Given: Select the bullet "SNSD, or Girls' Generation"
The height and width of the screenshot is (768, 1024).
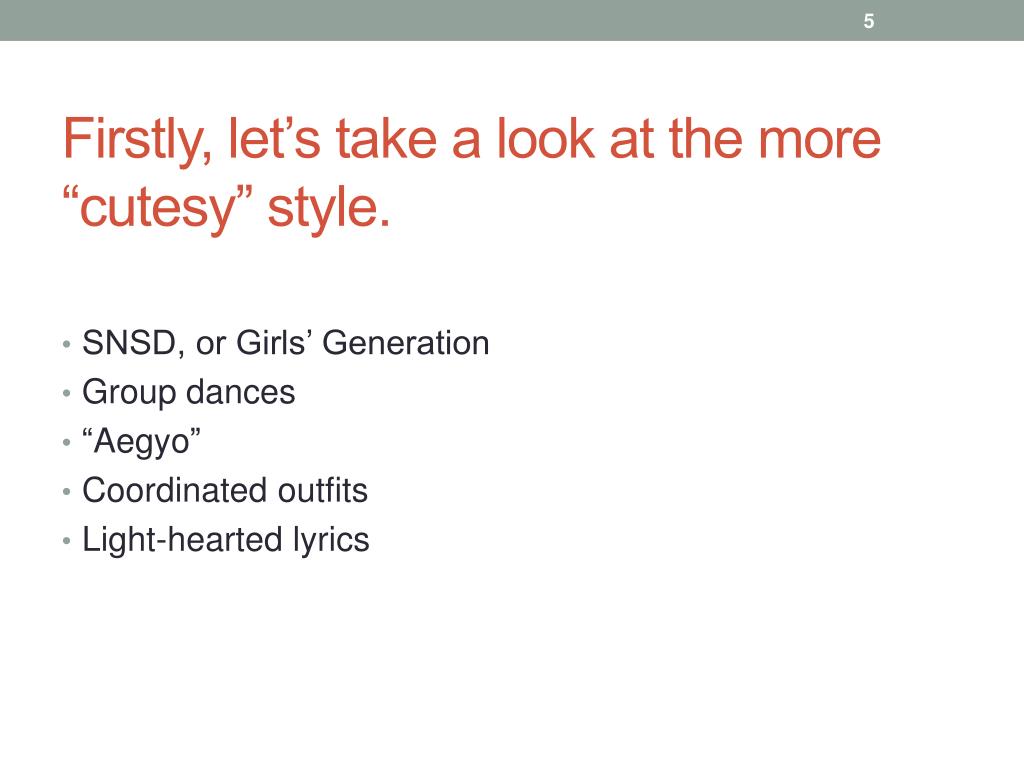Looking at the screenshot, I should (x=285, y=344).
